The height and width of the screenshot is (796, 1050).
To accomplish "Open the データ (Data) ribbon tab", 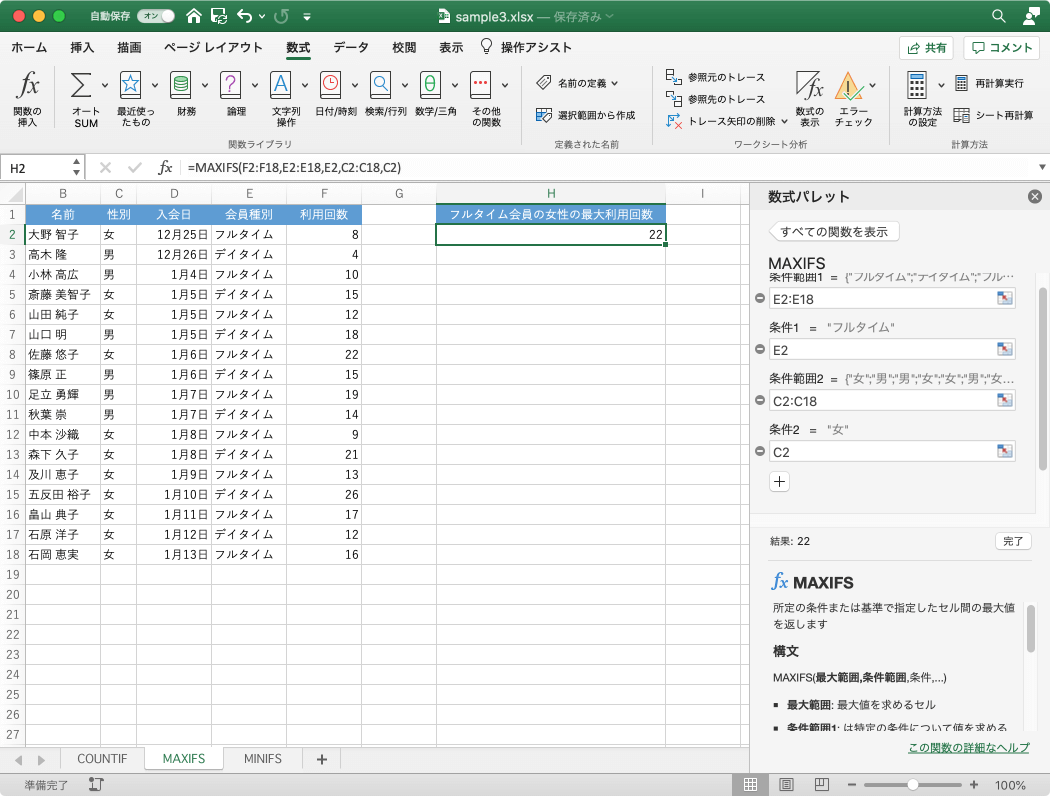I will tap(351, 48).
